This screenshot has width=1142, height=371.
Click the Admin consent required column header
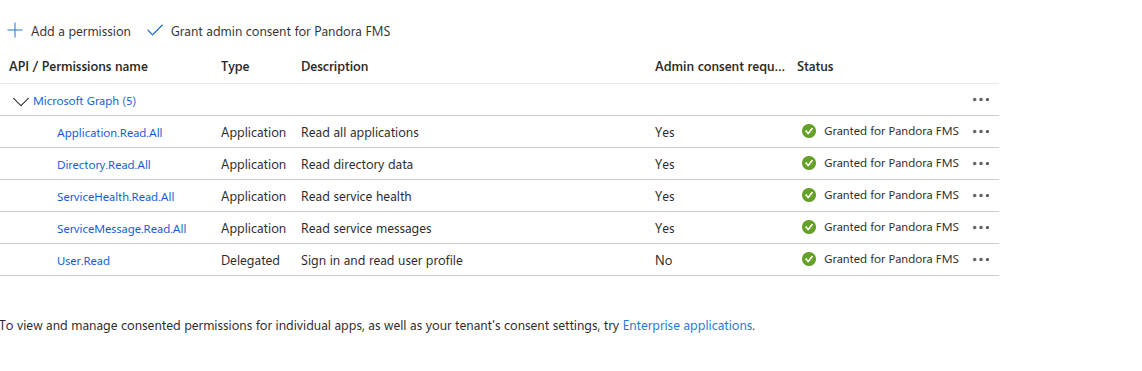click(x=720, y=66)
